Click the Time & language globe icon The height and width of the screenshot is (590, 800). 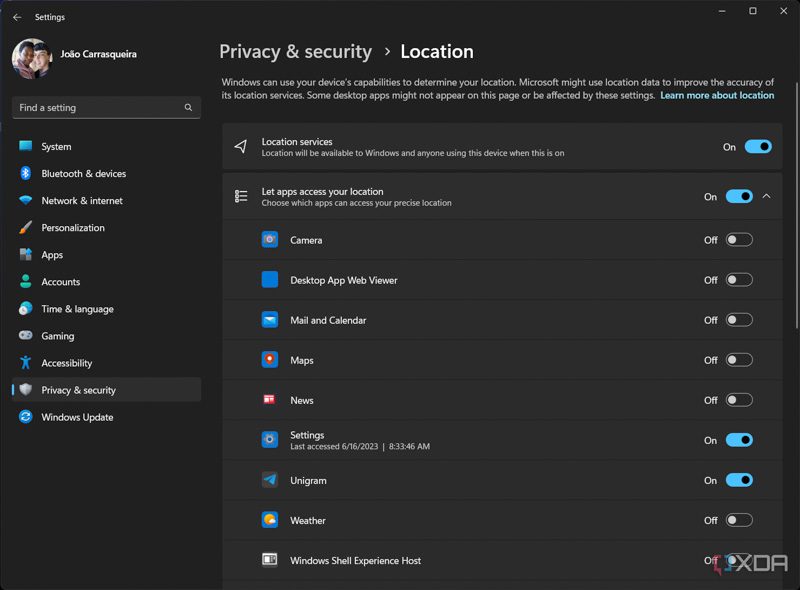(x=26, y=309)
